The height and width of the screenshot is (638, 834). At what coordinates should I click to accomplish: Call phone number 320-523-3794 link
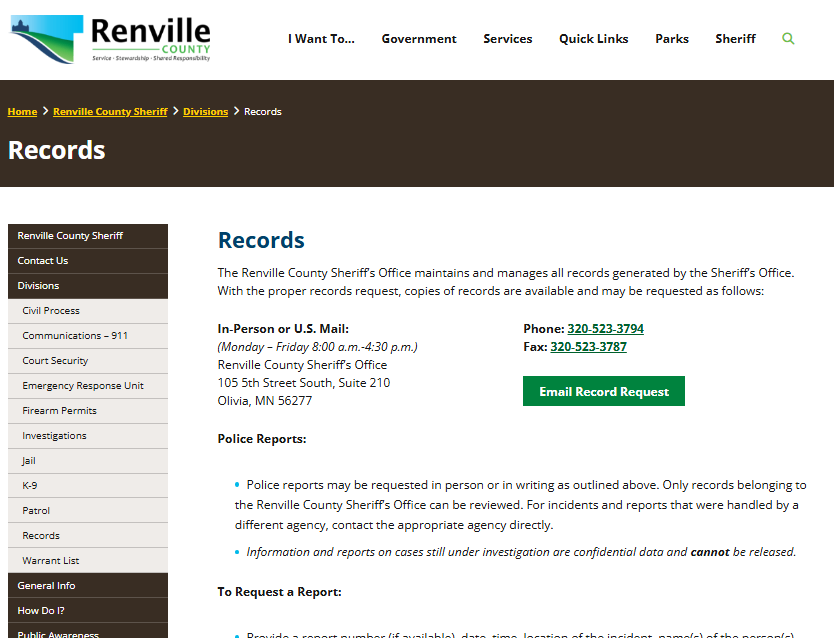coord(605,329)
